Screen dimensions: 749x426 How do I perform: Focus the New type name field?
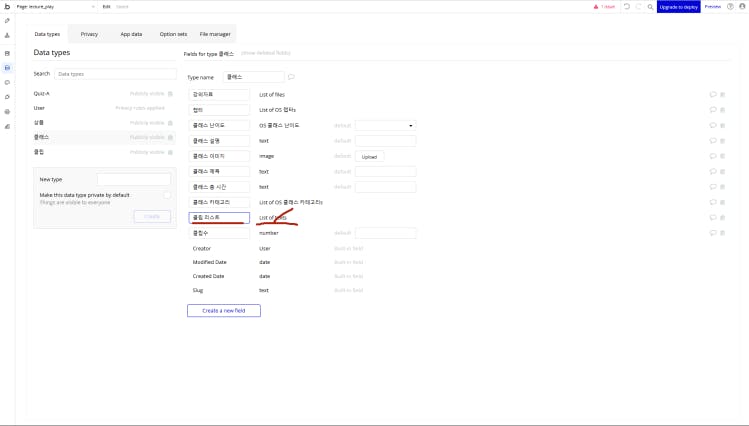(x=134, y=179)
